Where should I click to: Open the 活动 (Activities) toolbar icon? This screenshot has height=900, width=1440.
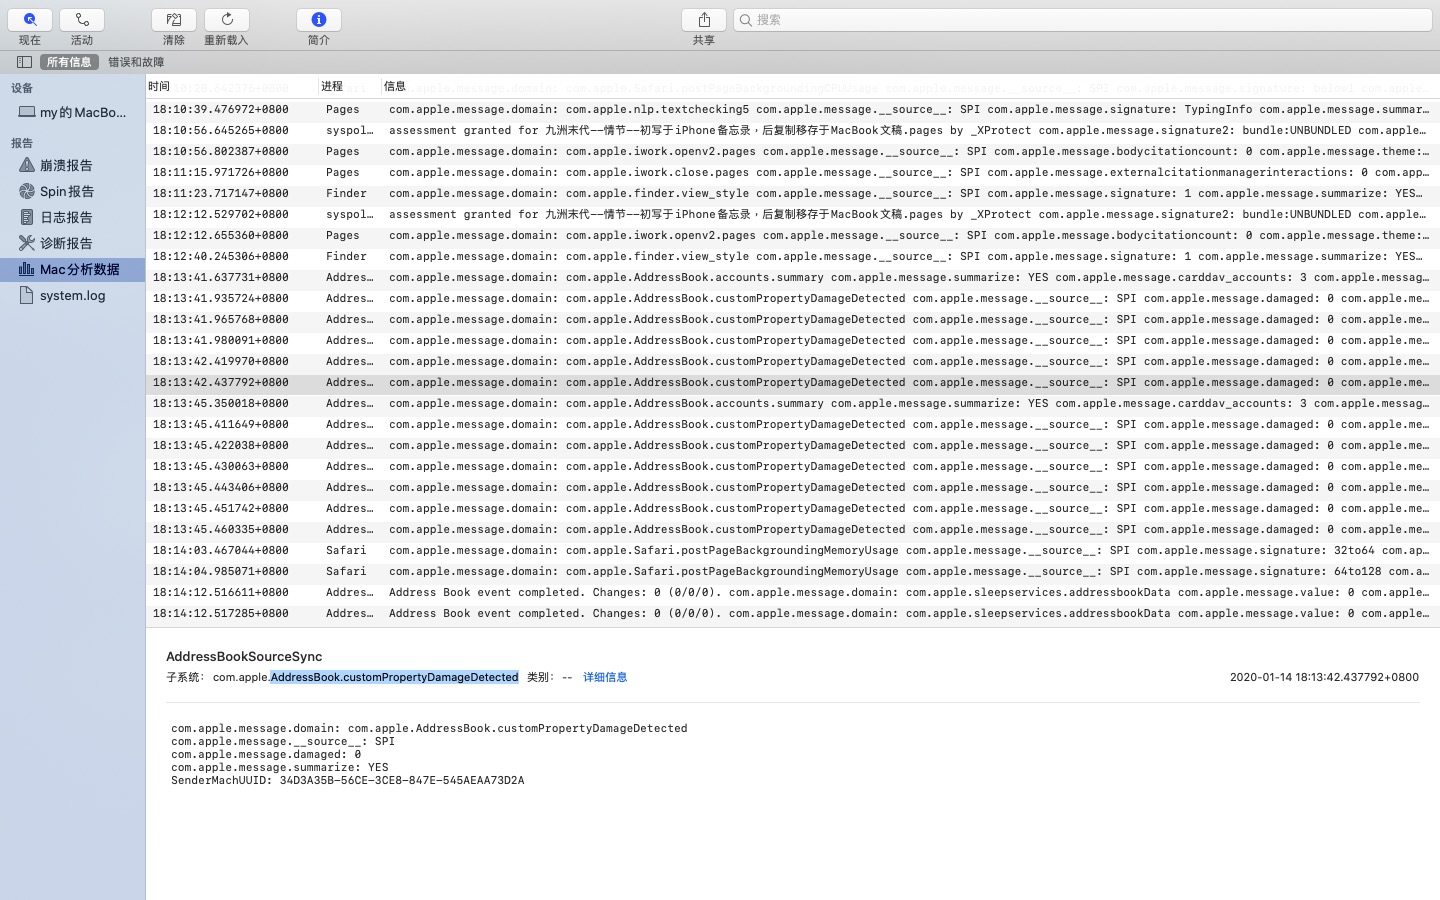82,19
